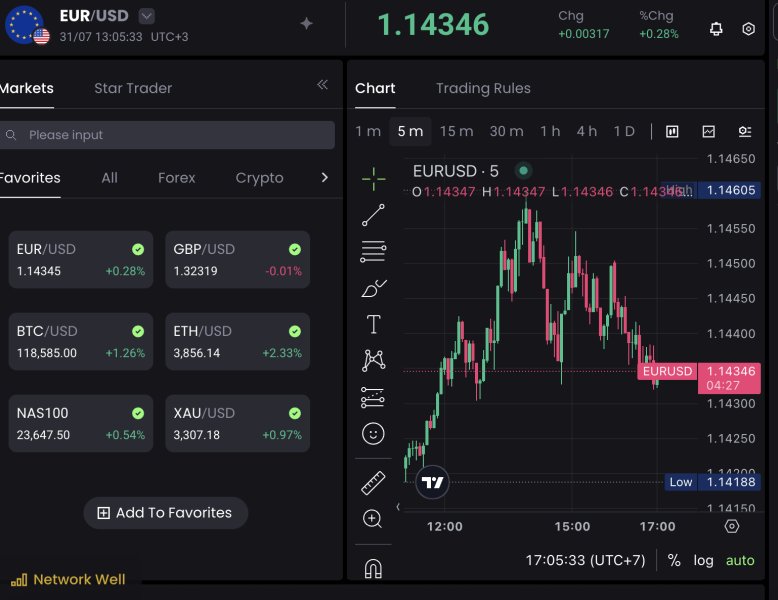Collapse the Markets side panel
778x600 pixels.
point(322,85)
